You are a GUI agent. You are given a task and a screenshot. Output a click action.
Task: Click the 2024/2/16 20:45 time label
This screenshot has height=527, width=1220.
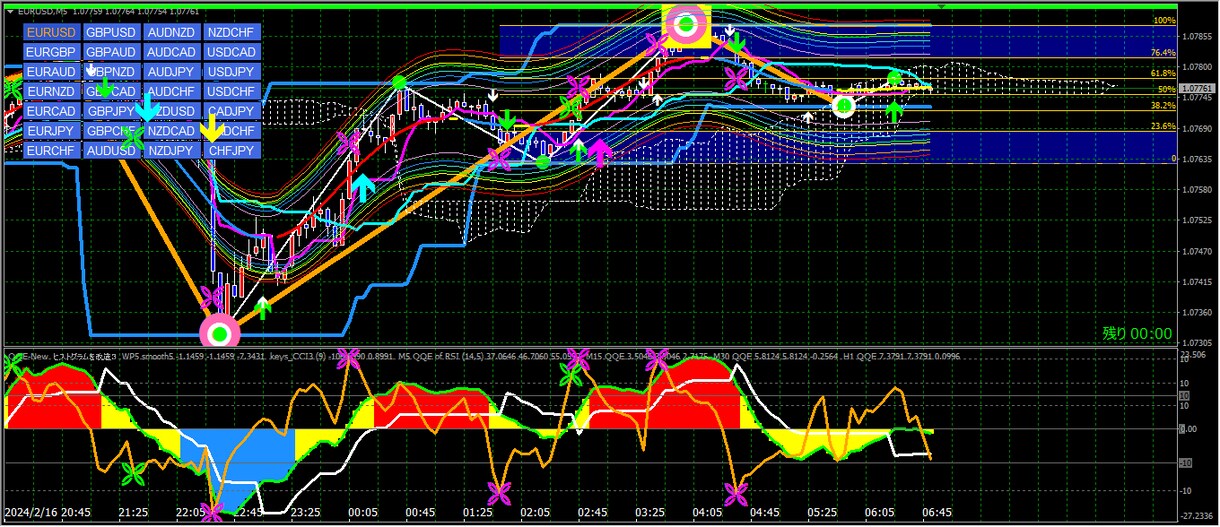point(47,512)
